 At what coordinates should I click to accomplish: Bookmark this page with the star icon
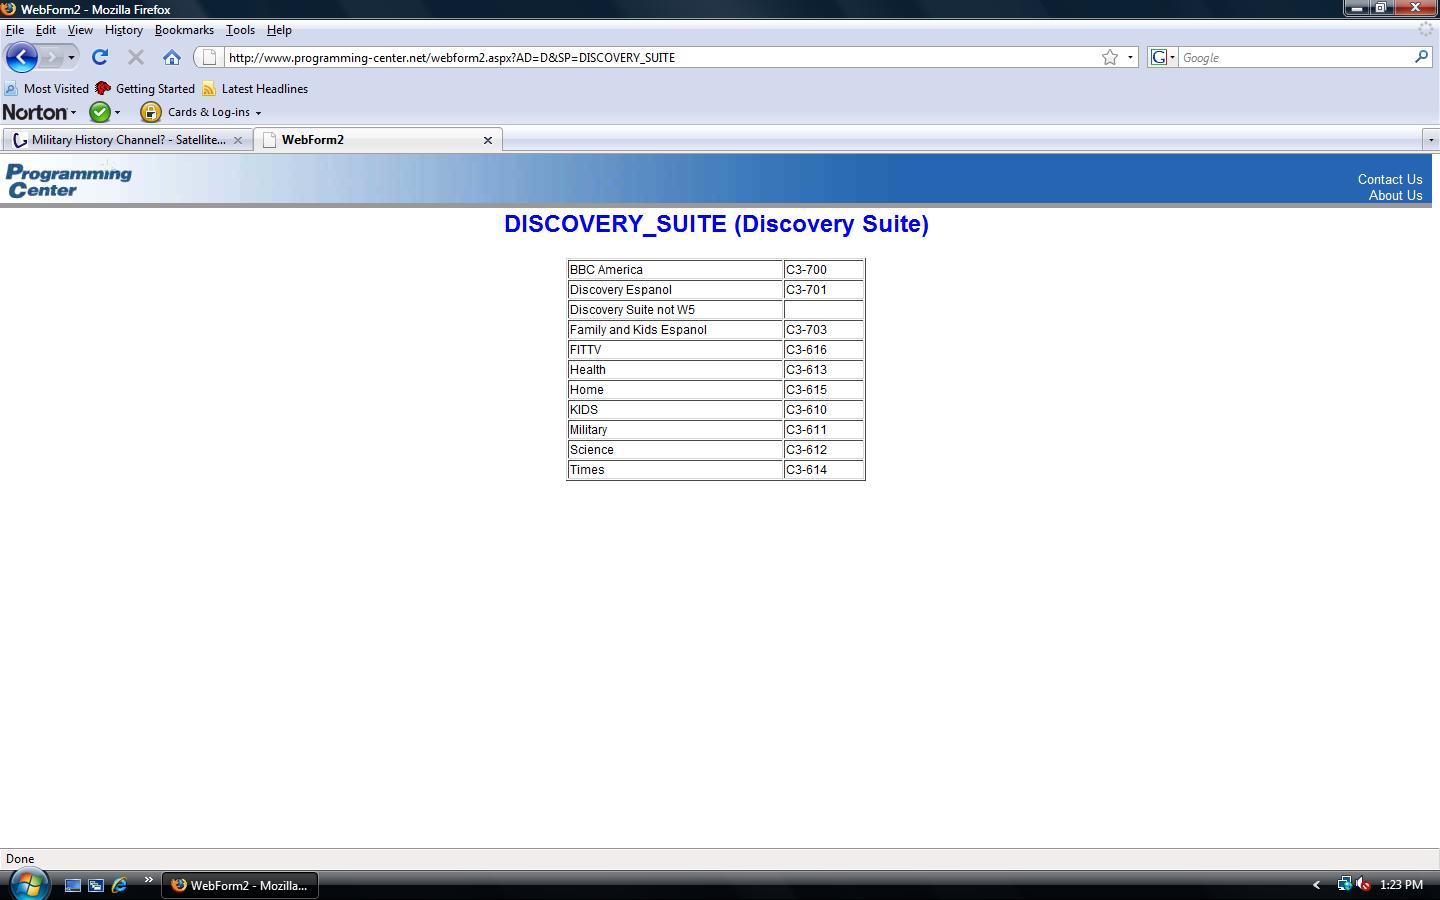point(1110,57)
